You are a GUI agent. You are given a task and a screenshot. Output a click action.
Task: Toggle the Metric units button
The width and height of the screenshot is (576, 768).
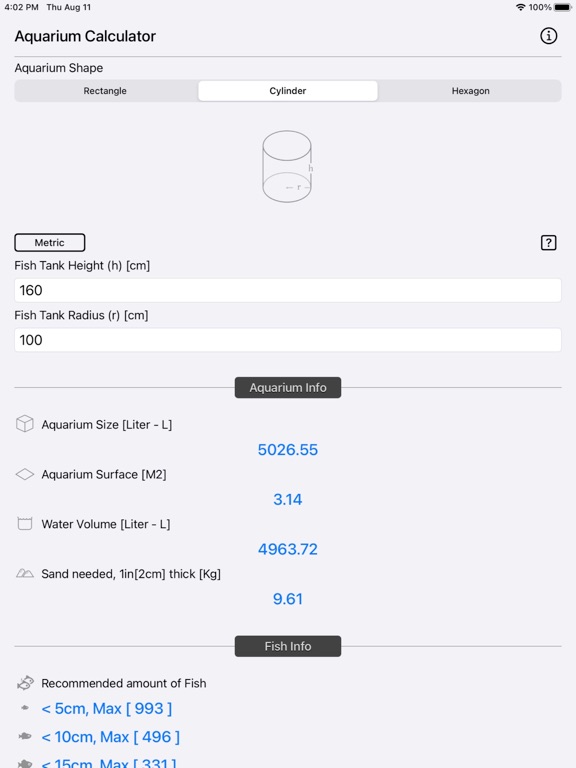(49, 242)
